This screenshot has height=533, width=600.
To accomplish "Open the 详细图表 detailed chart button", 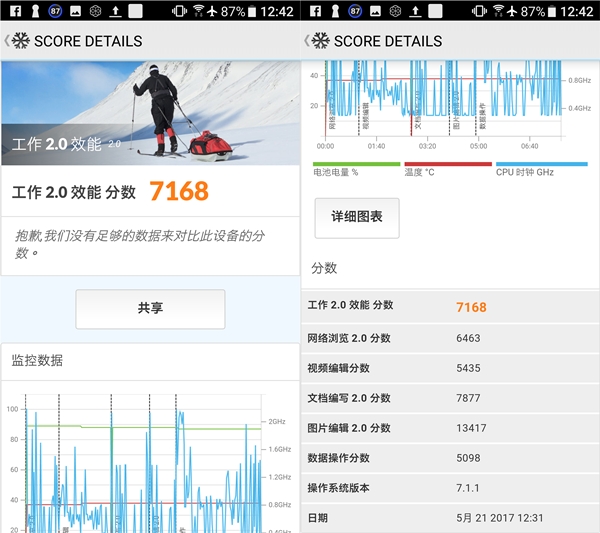I will (357, 217).
